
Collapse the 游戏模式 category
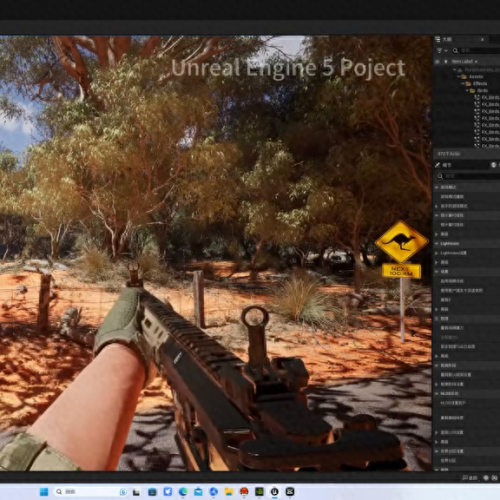pos(437,187)
